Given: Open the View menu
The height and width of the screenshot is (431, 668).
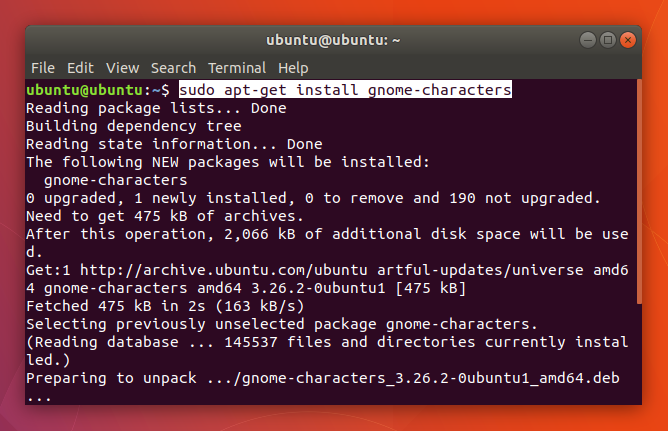Looking at the screenshot, I should point(122,68).
